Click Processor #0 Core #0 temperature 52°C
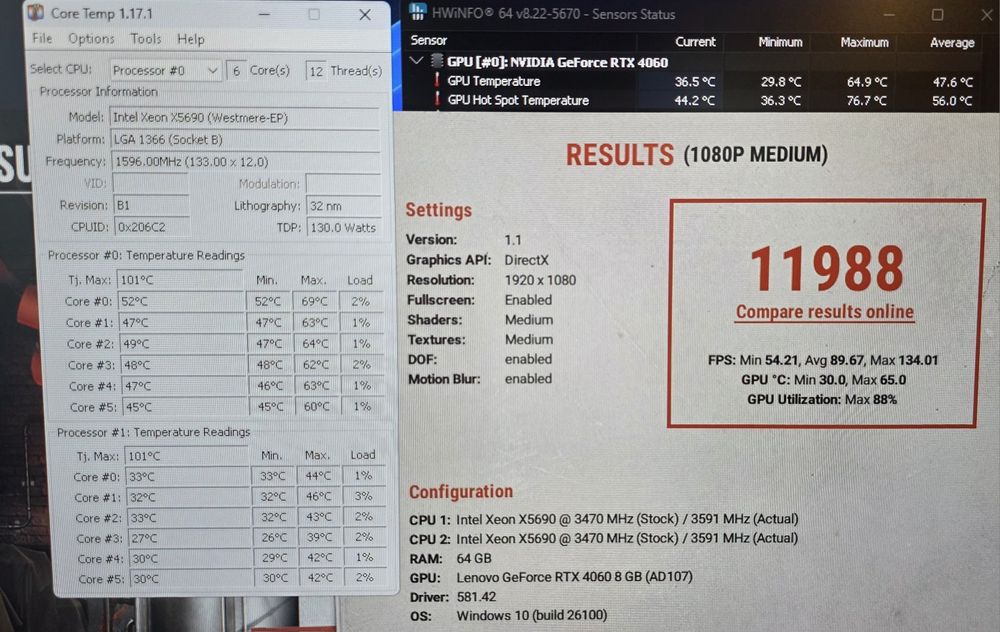Image resolution: width=1000 pixels, height=632 pixels. tap(181, 301)
